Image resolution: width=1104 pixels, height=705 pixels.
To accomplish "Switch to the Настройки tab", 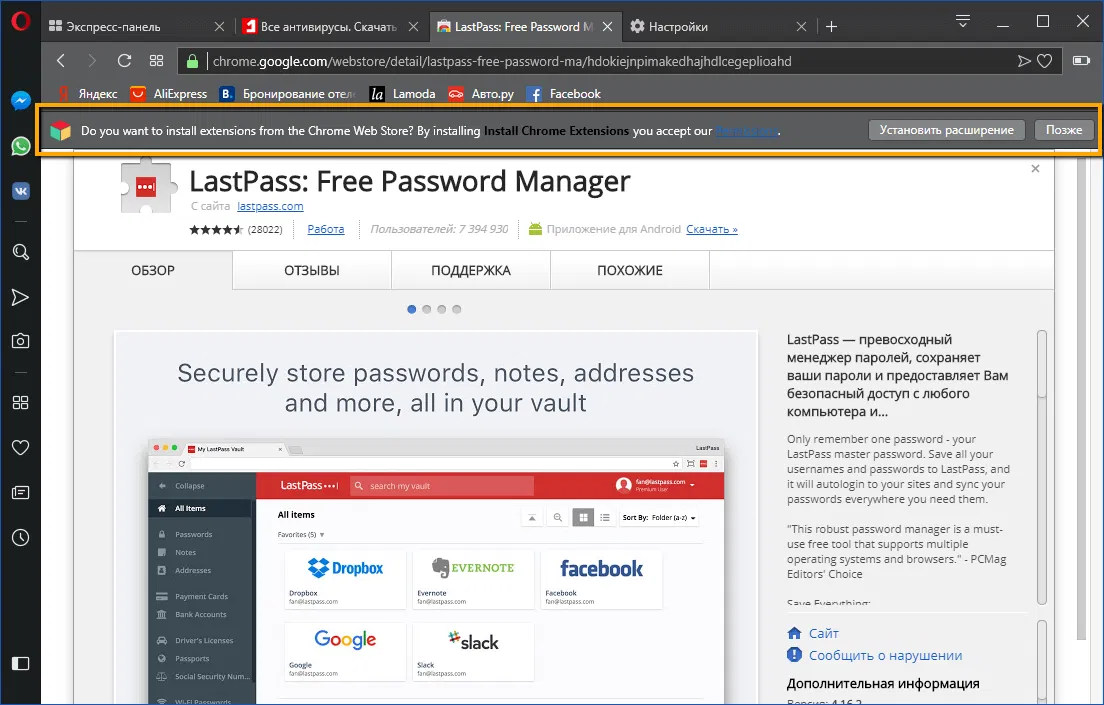I will pos(678,27).
